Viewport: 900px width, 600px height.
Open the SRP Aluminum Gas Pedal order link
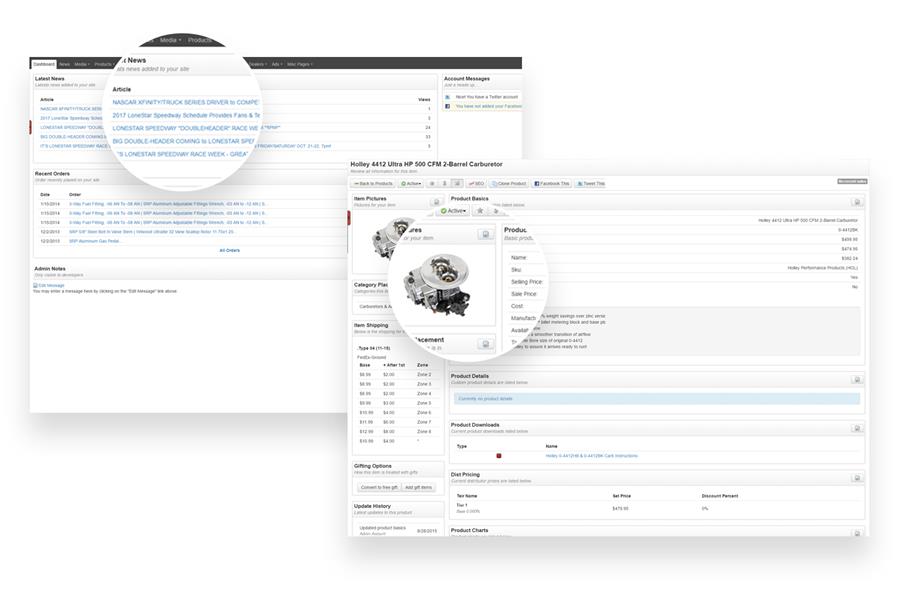(95, 241)
